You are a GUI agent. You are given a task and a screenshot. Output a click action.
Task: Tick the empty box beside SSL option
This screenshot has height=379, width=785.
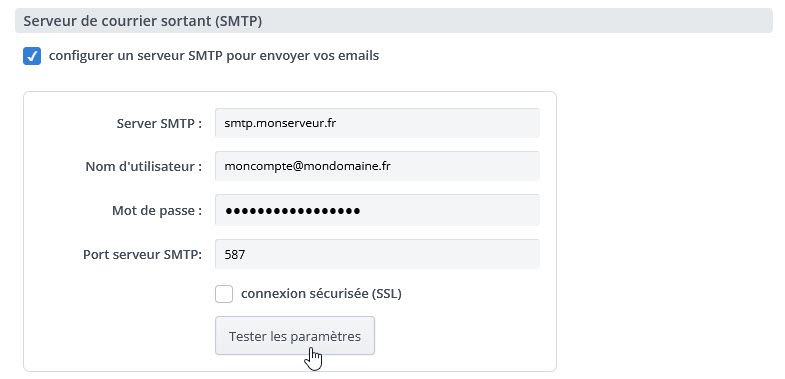click(x=224, y=294)
